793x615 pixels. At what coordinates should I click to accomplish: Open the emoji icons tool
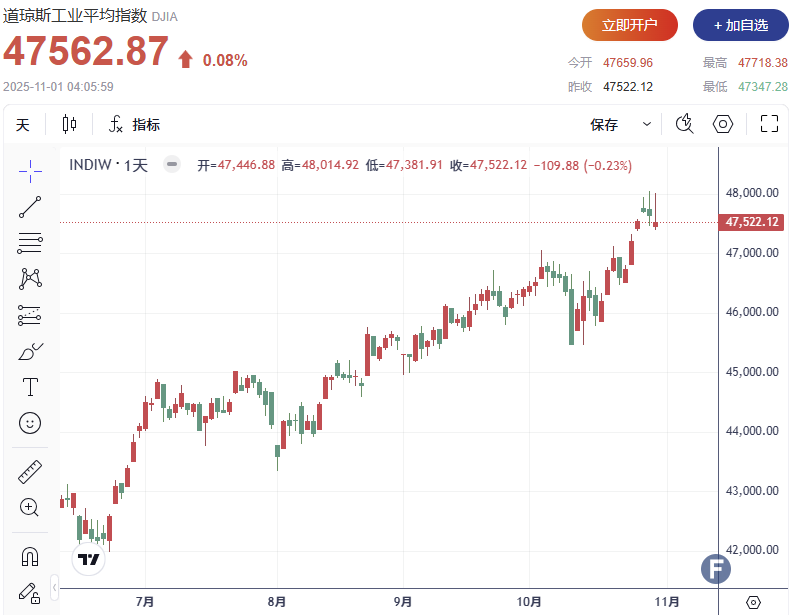(x=30, y=423)
